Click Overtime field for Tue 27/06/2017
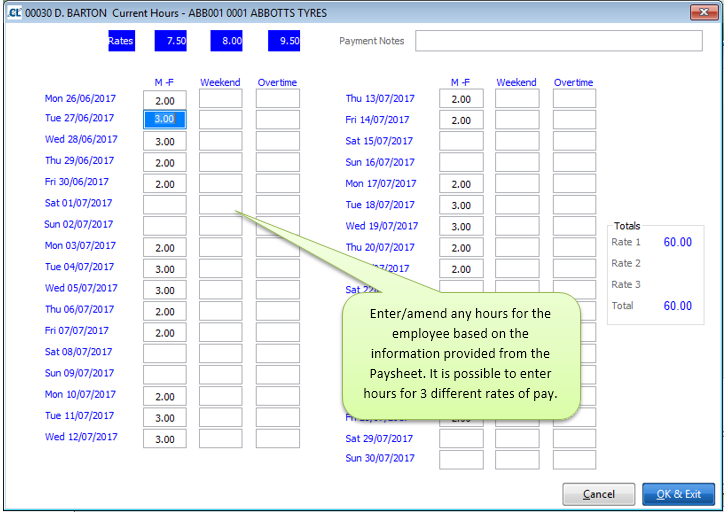Viewport: 726px width, 514px height. (x=278, y=119)
